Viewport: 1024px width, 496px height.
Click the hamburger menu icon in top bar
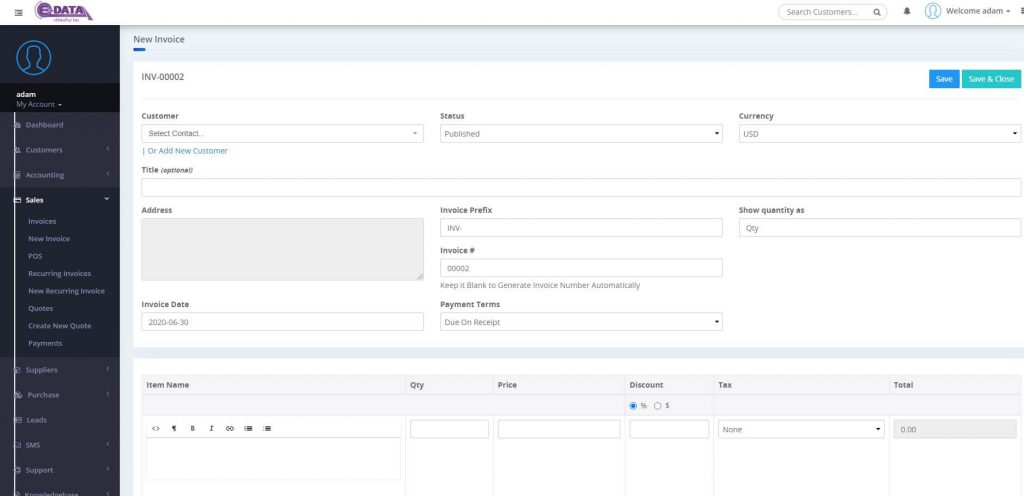[x=18, y=12]
